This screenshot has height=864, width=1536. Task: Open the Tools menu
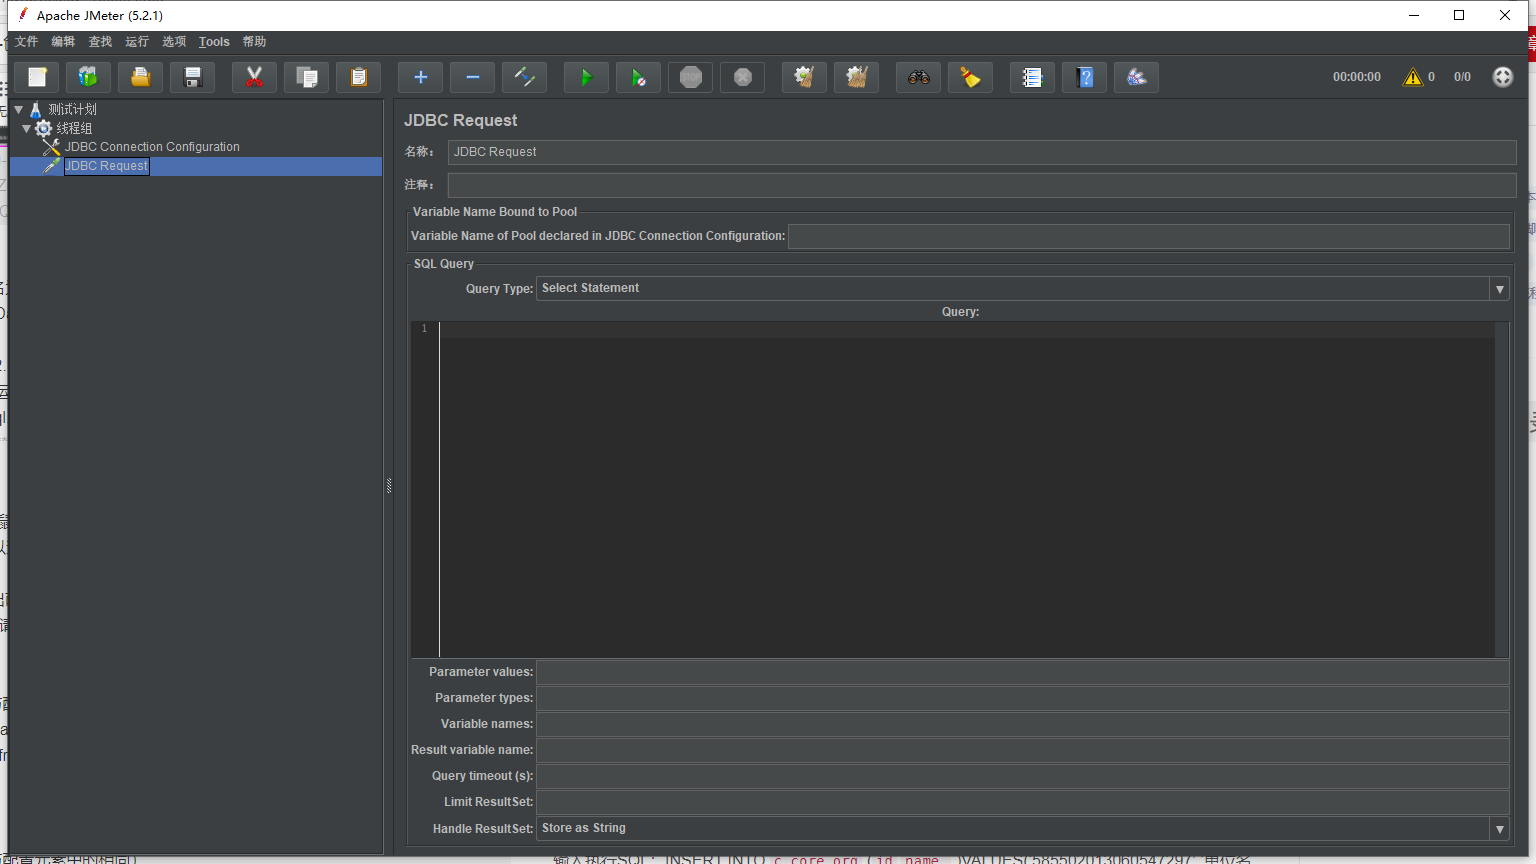click(x=214, y=41)
